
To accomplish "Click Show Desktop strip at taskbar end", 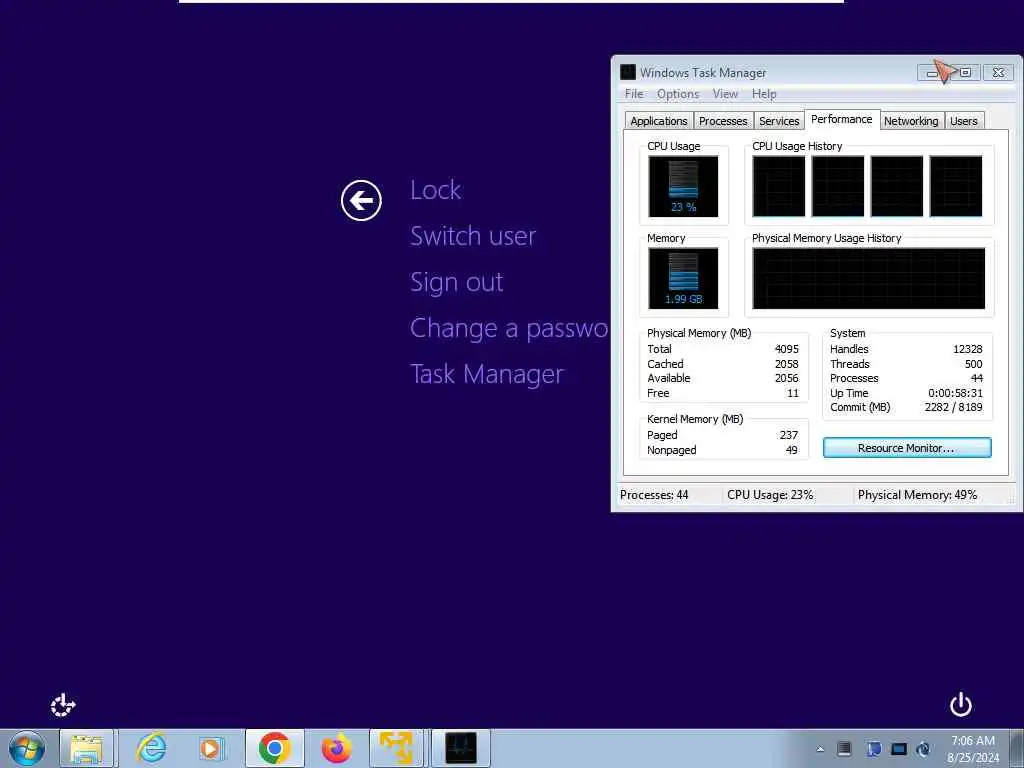I will [x=1016, y=748].
